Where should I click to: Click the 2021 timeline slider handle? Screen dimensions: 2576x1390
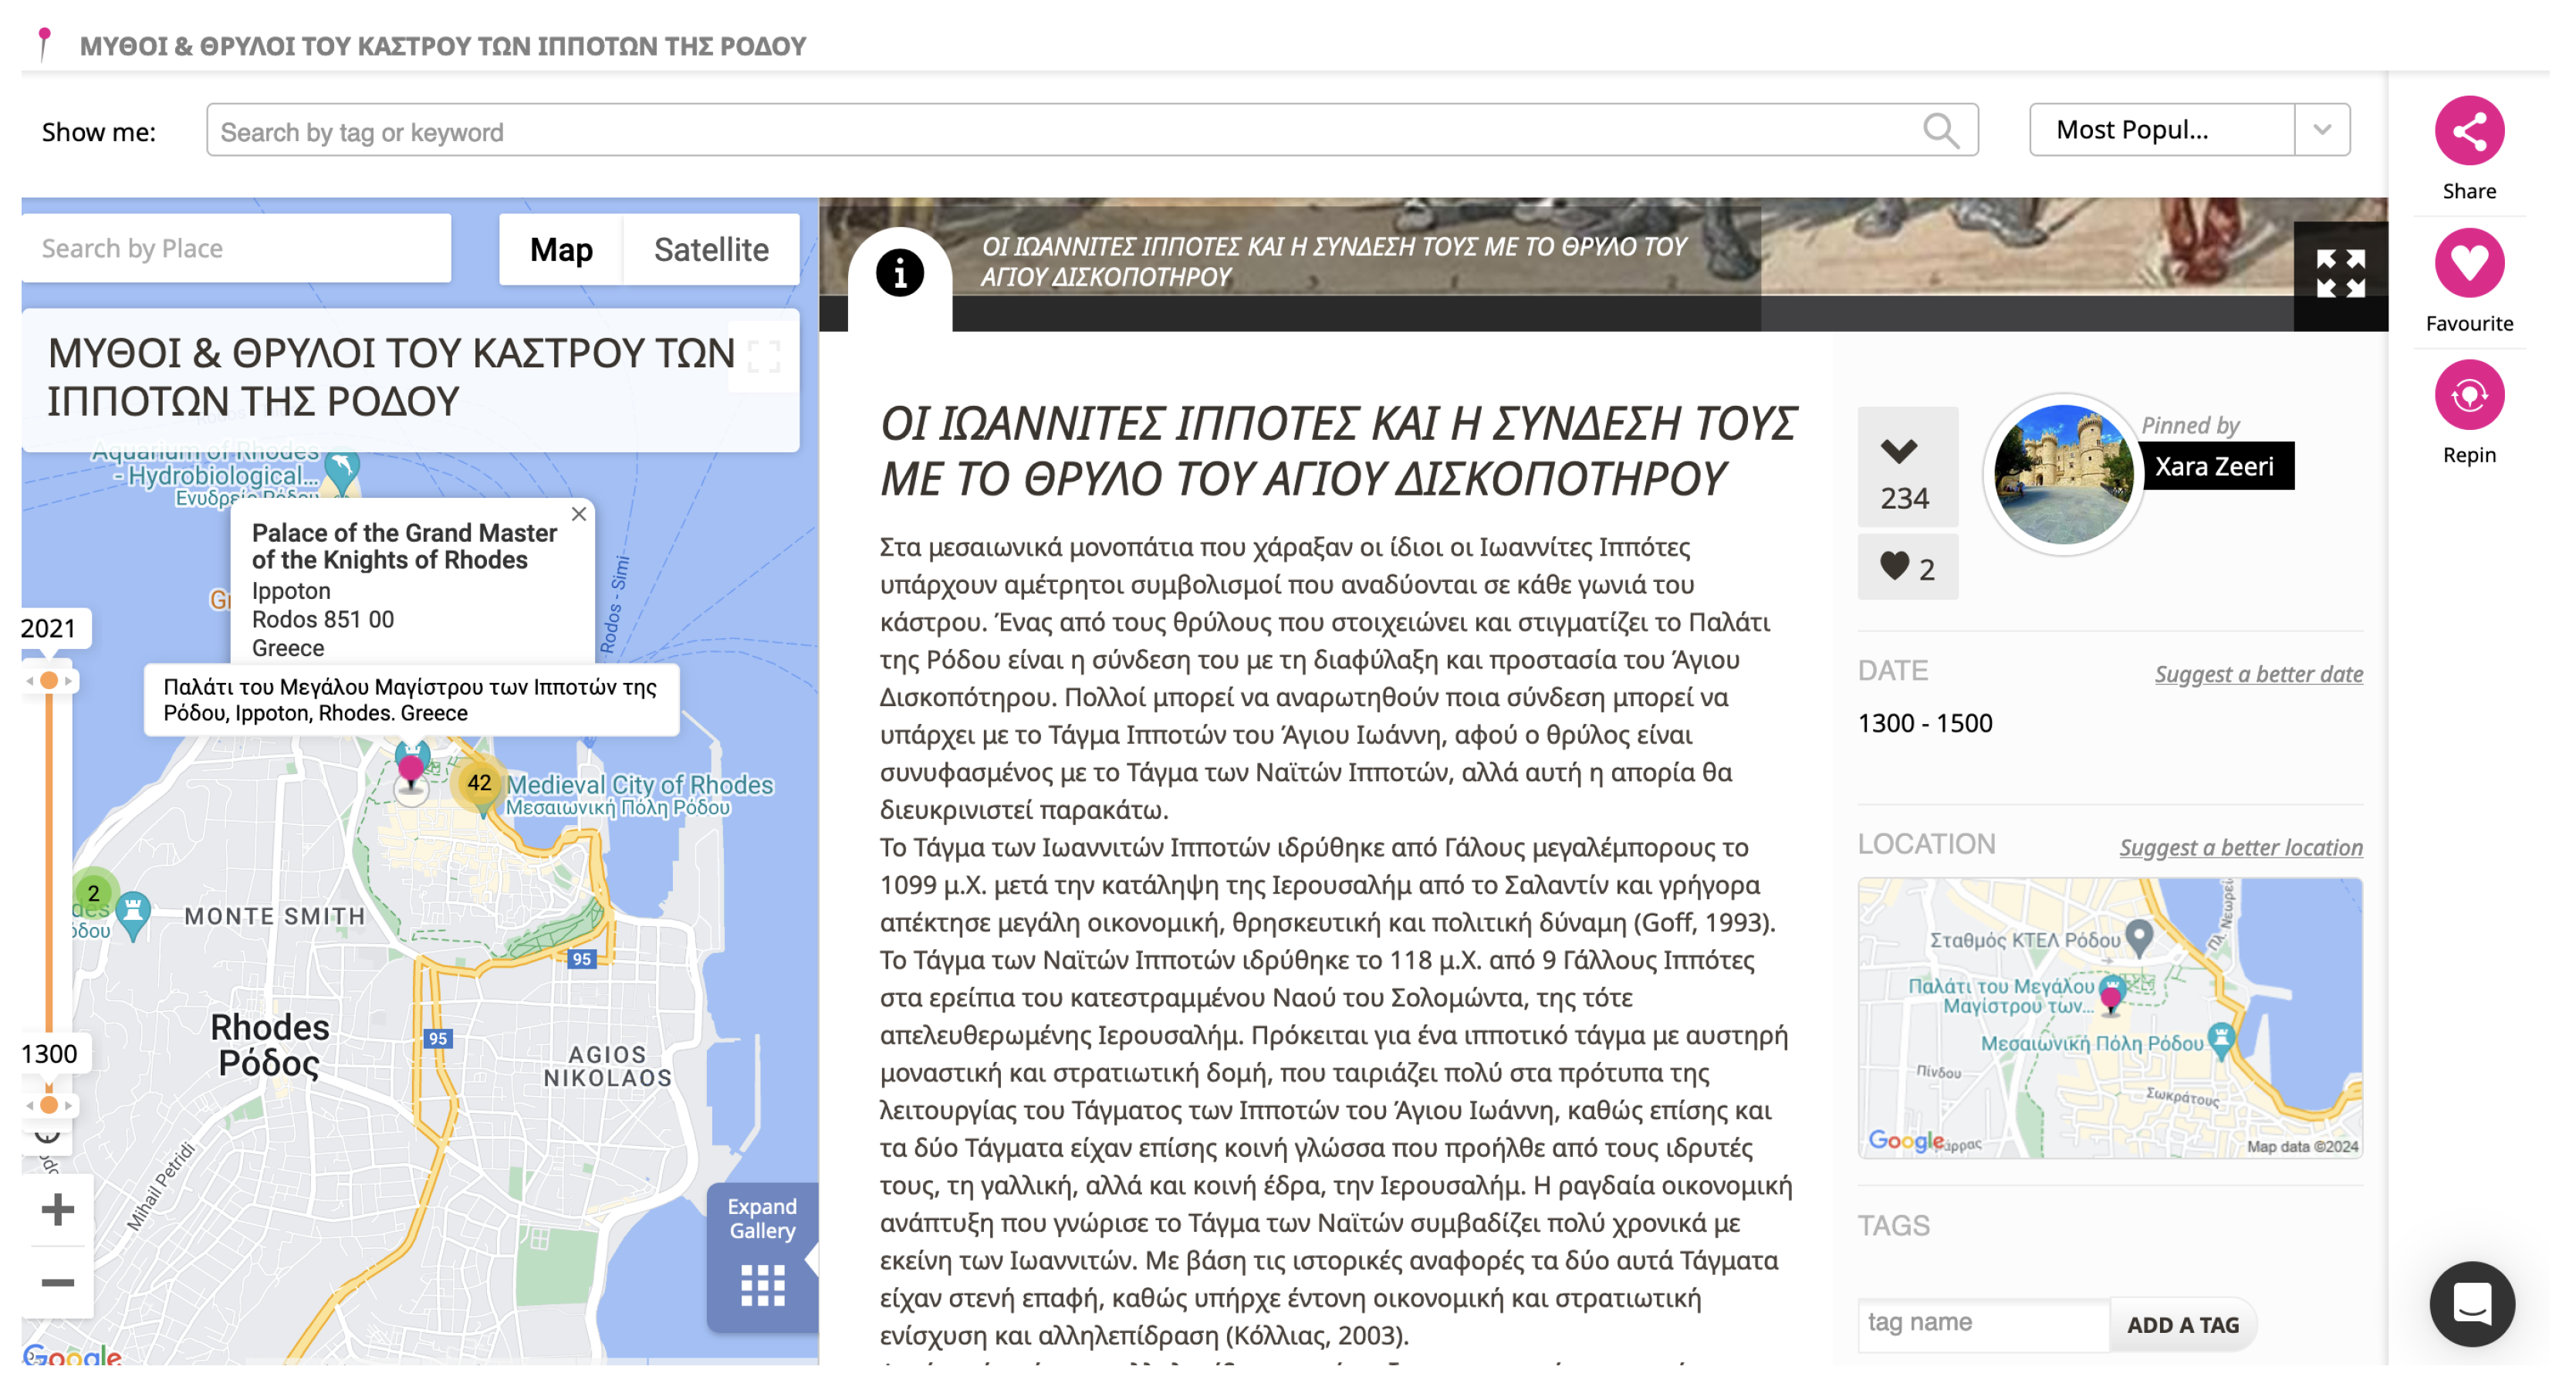pyautogui.click(x=48, y=681)
